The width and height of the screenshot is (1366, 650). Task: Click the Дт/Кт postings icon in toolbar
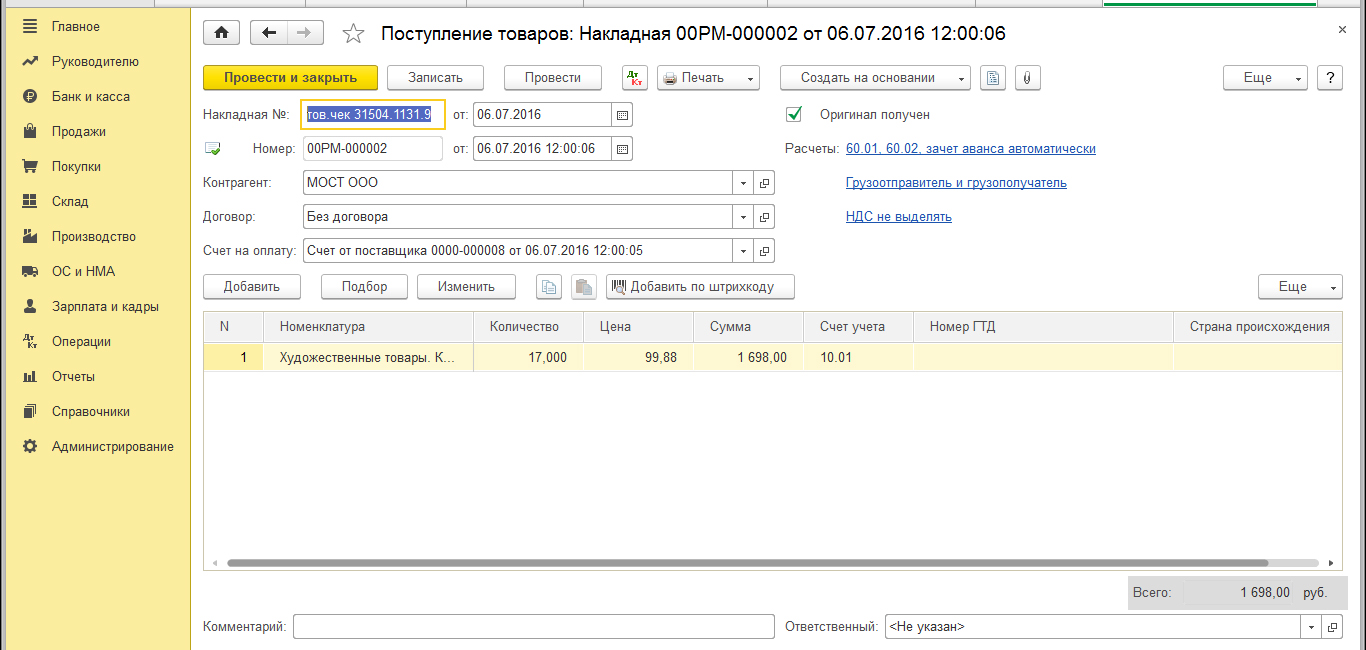click(x=635, y=78)
